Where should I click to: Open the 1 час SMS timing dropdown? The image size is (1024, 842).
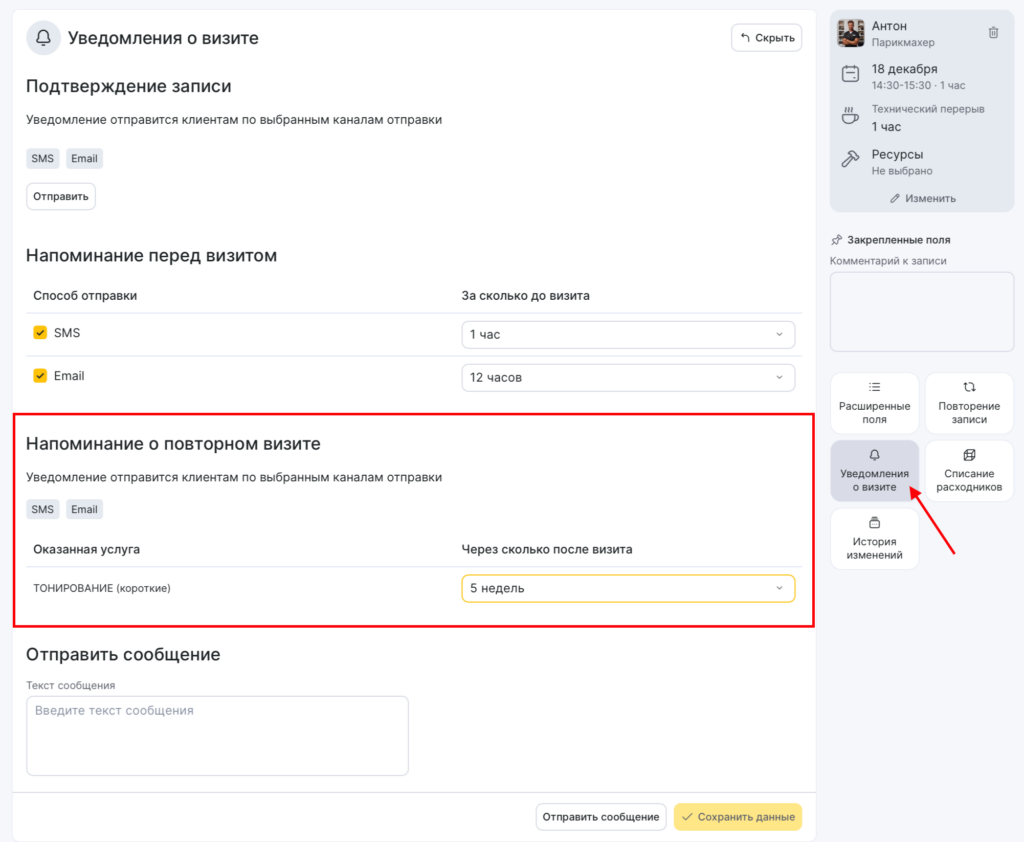tap(628, 335)
